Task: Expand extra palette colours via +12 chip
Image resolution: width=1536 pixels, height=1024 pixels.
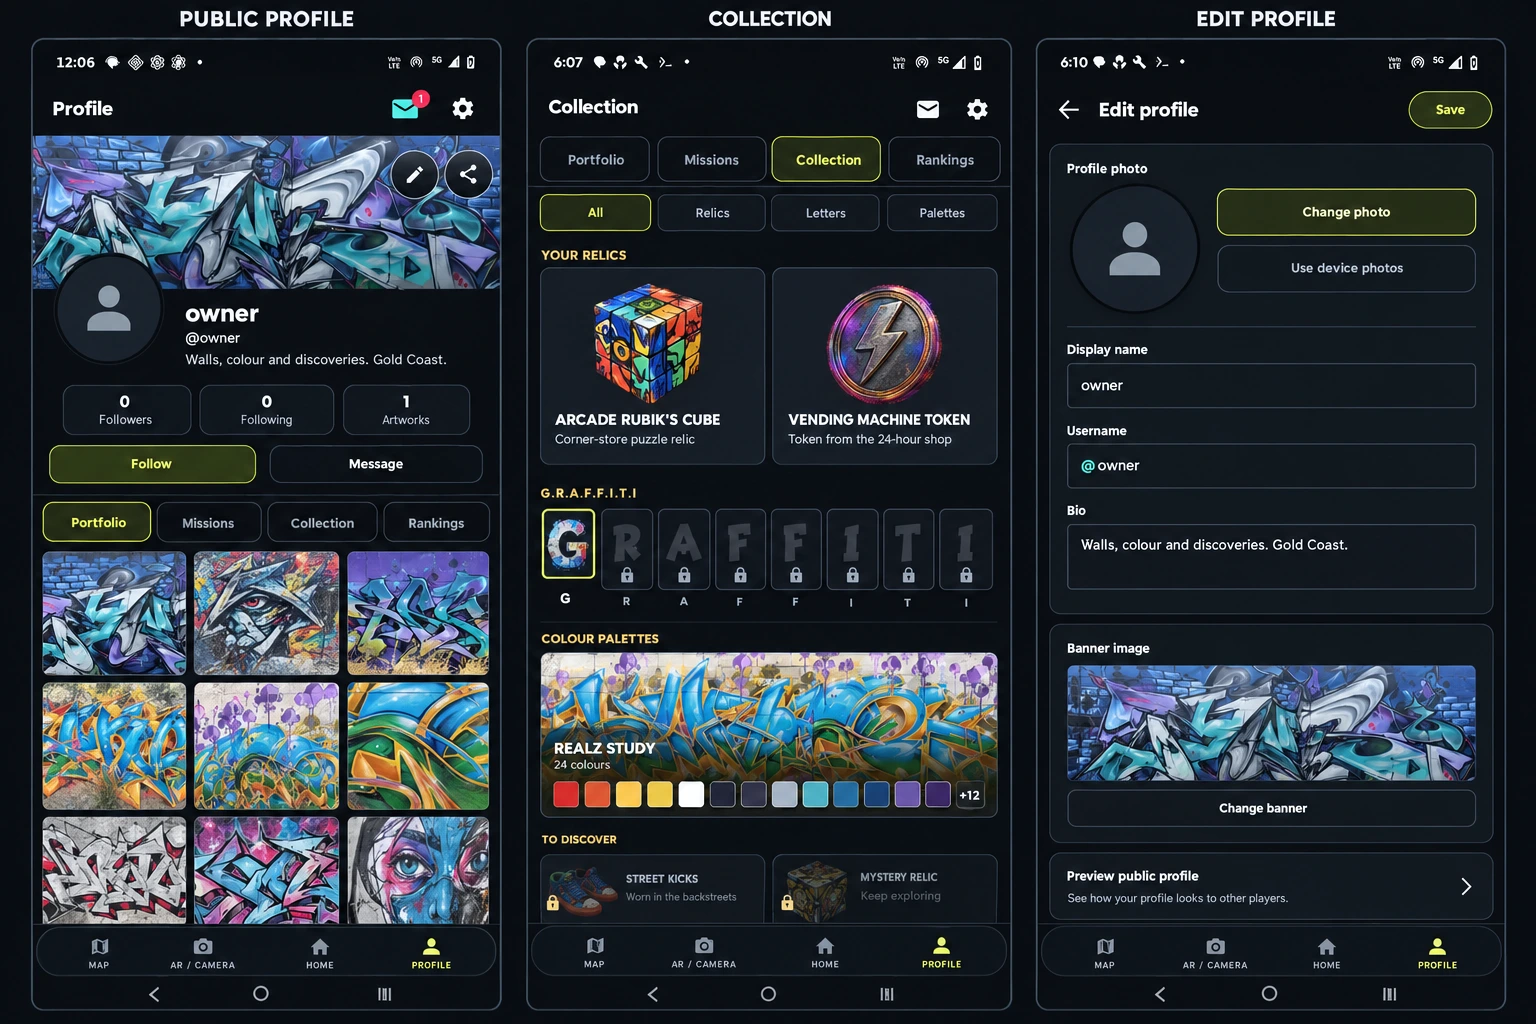Action: click(x=970, y=795)
